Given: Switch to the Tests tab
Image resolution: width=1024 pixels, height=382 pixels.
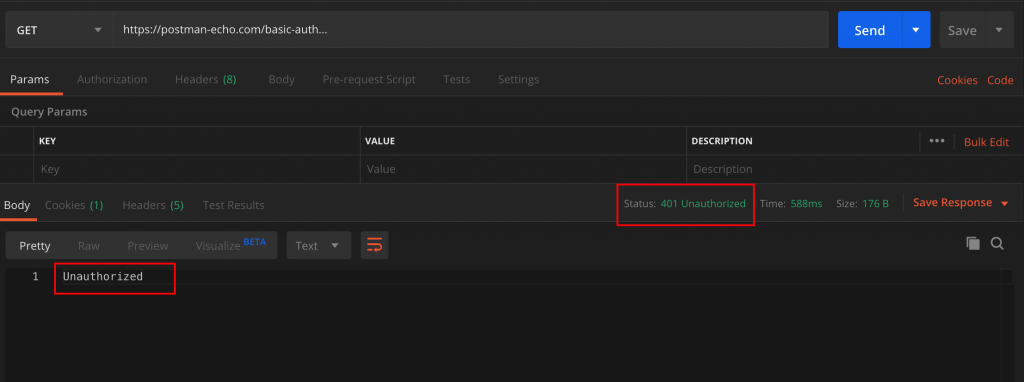Looking at the screenshot, I should [456, 80].
